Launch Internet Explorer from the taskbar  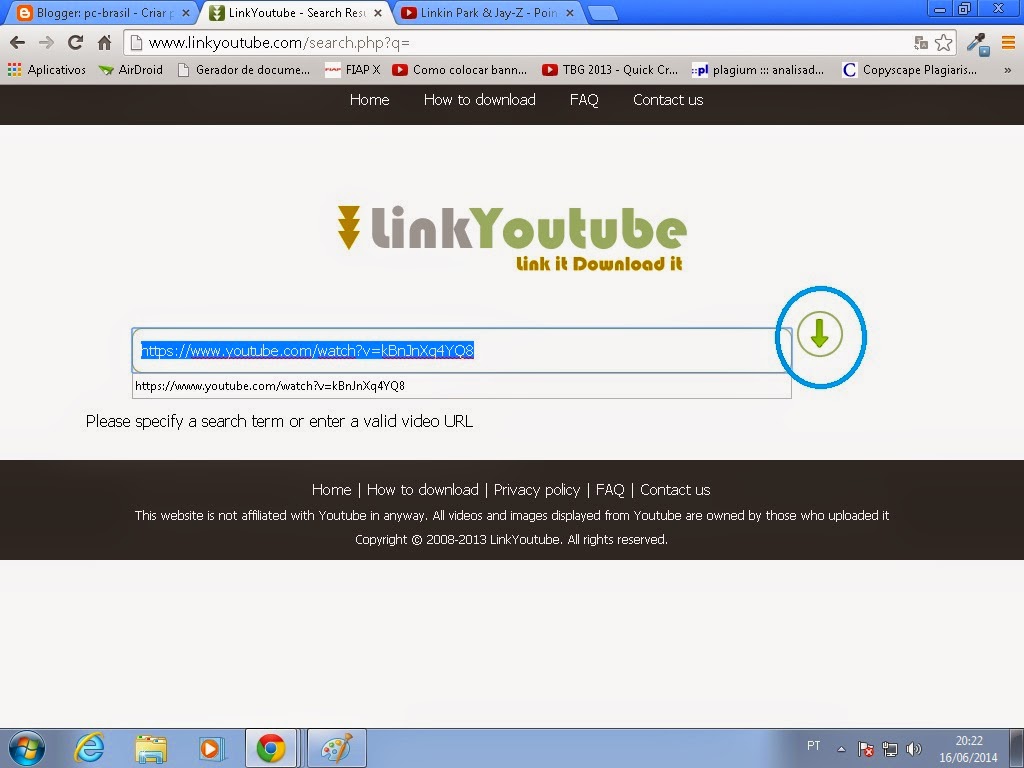89,748
